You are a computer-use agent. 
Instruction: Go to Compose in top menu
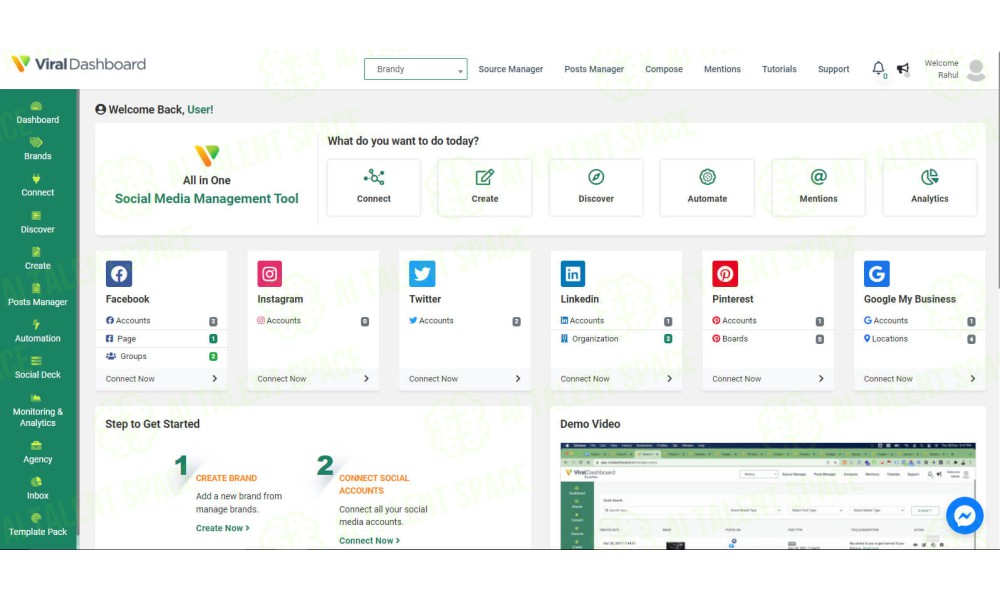pyautogui.click(x=663, y=69)
